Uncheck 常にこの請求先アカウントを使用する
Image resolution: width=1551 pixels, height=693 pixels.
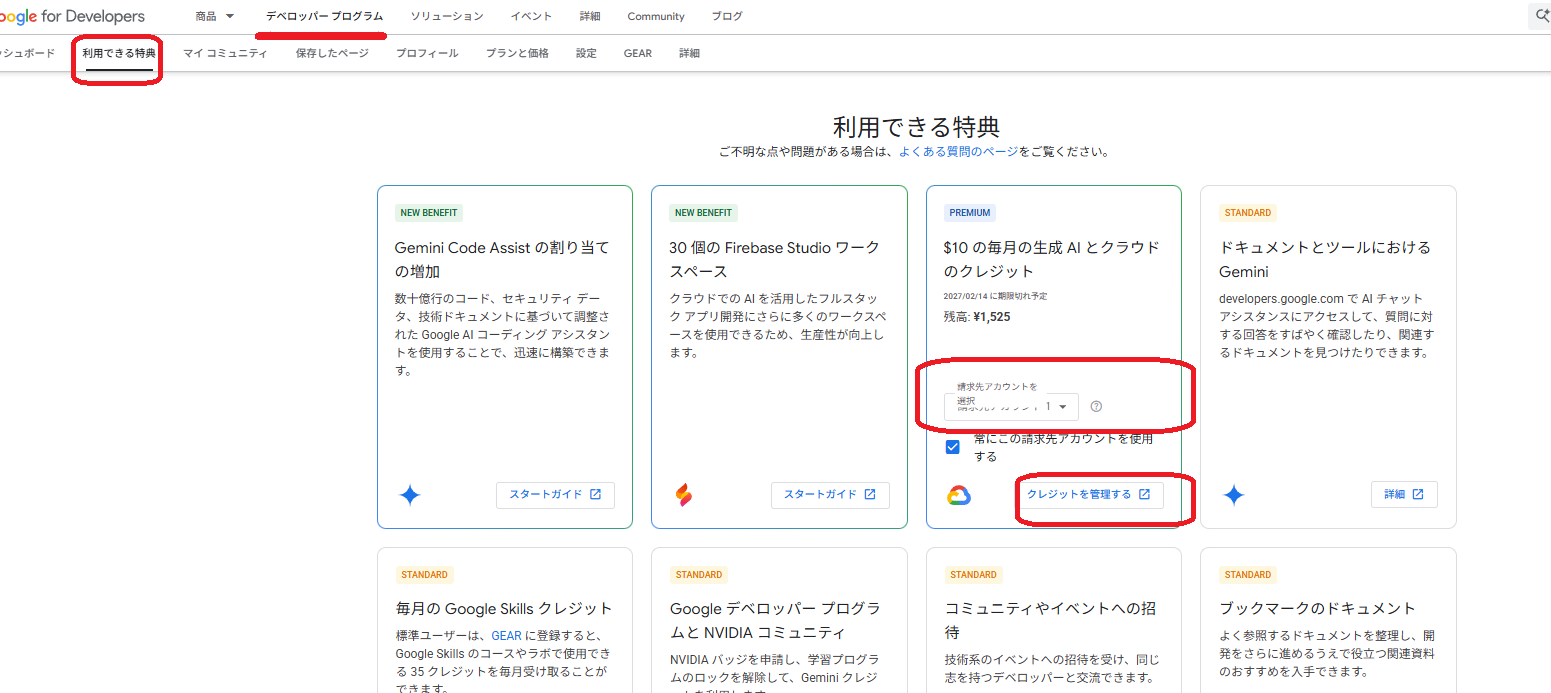pos(952,446)
